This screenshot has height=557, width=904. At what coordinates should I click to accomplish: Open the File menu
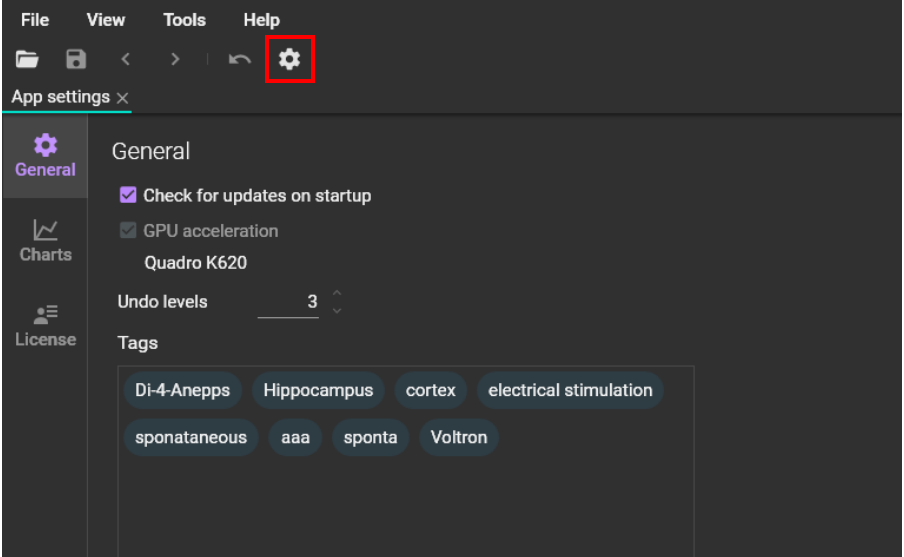click(x=35, y=20)
